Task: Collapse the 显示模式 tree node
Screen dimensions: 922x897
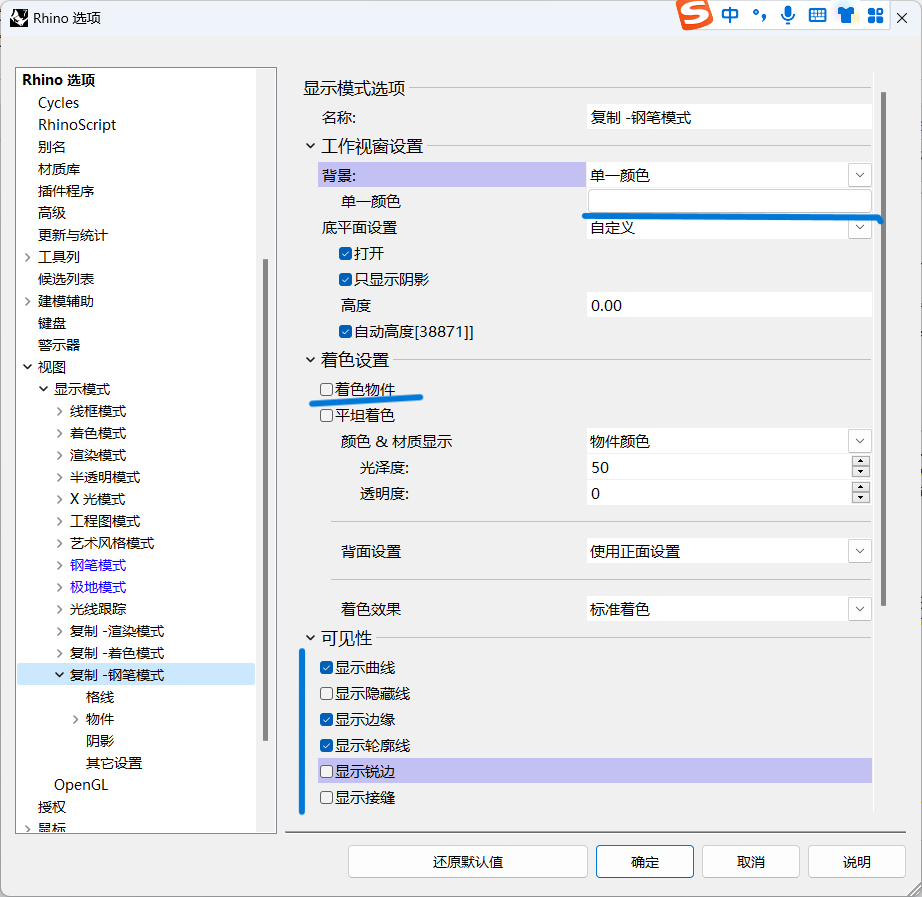Action: 44,389
